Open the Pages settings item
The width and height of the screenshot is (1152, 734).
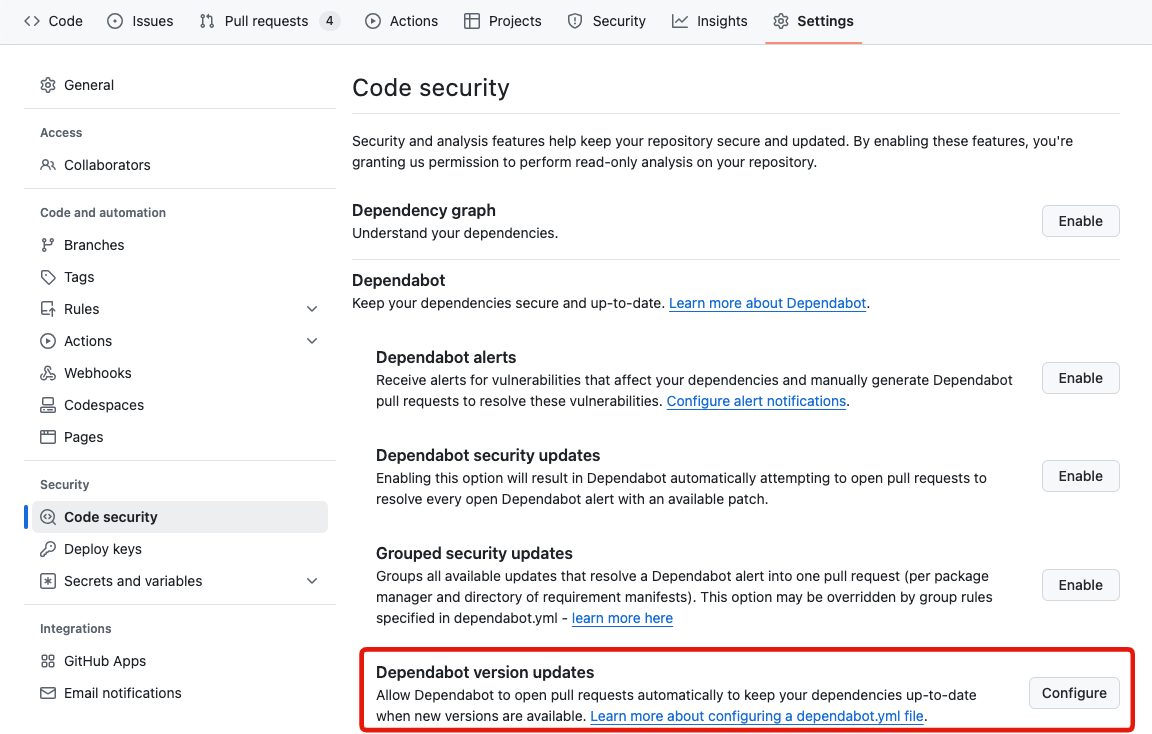pyautogui.click(x=84, y=437)
